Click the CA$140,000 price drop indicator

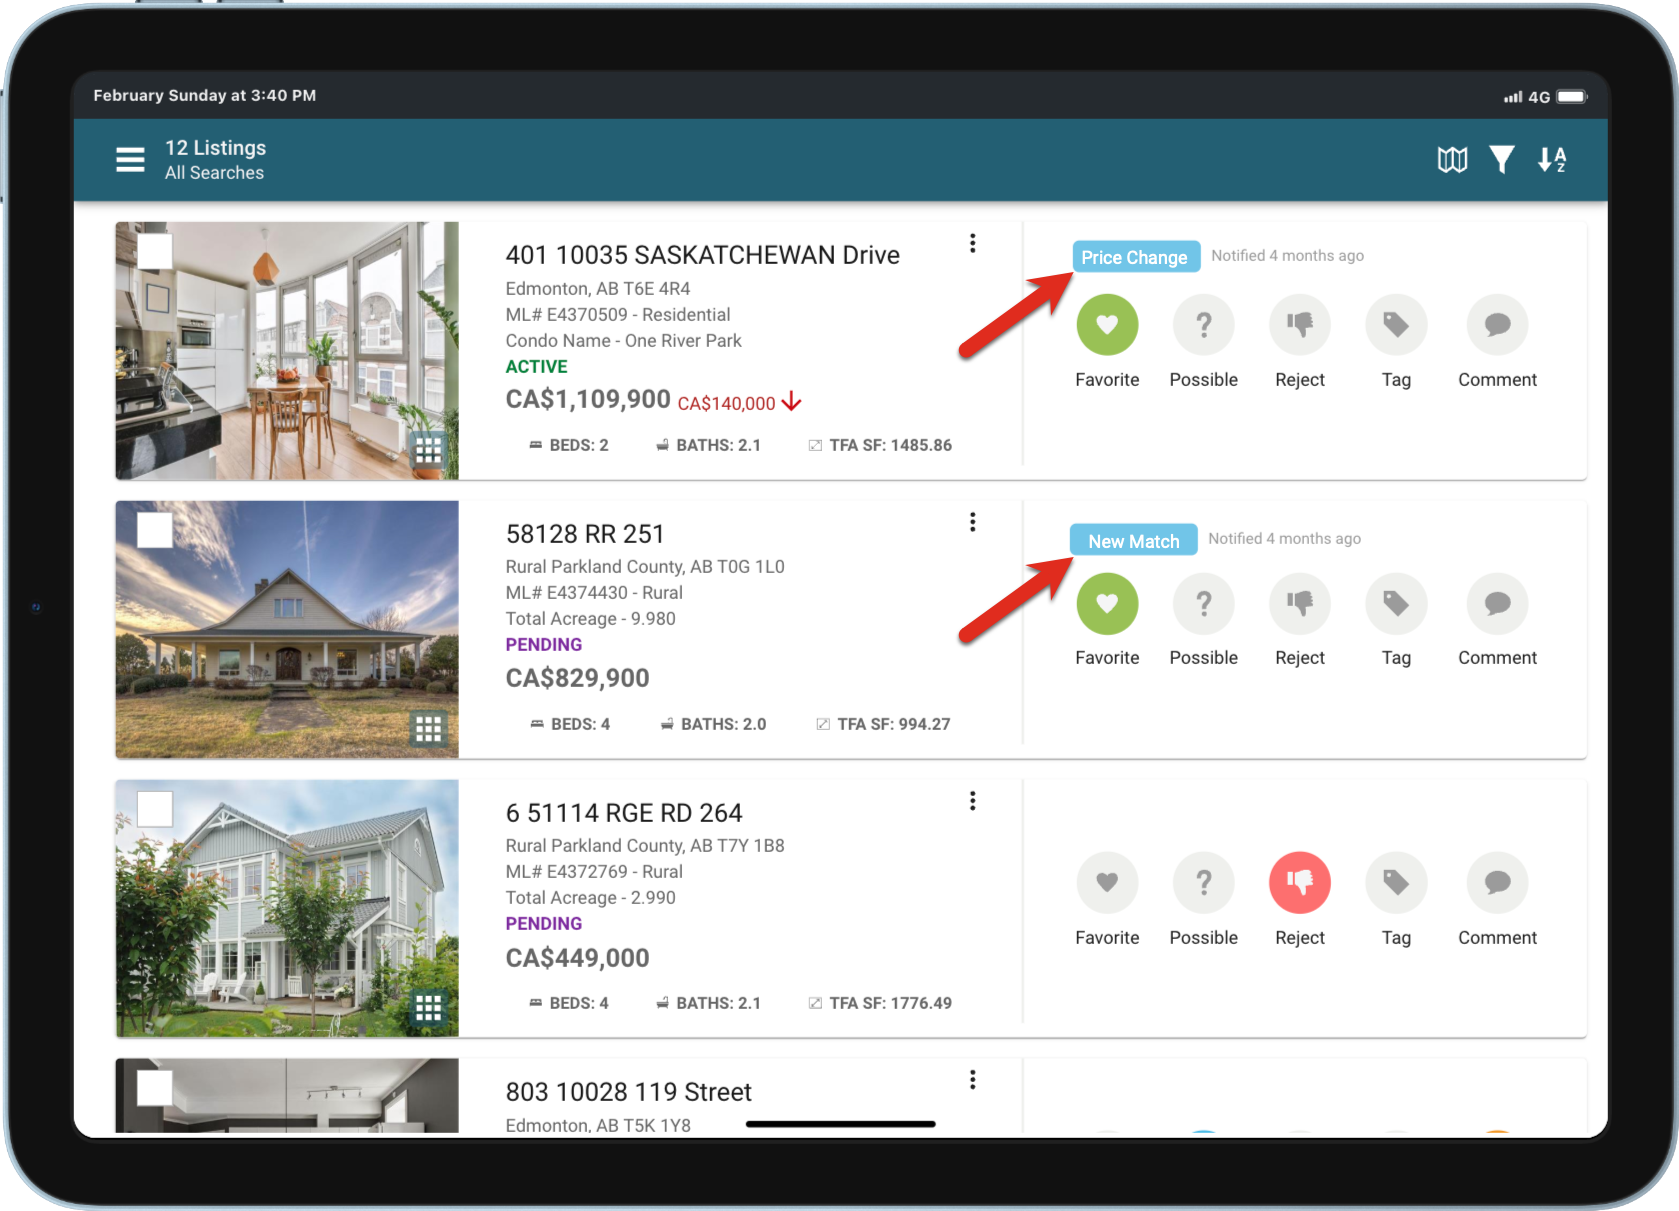[739, 403]
